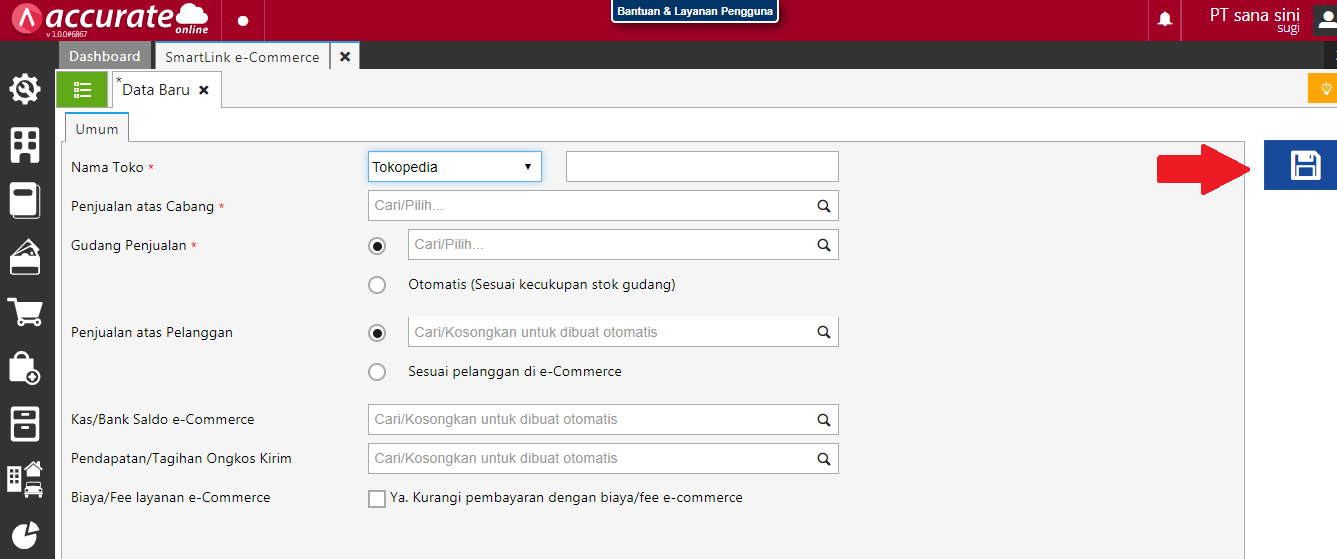
Task: Focus the Gudang Penjualan search field
Action: (623, 245)
